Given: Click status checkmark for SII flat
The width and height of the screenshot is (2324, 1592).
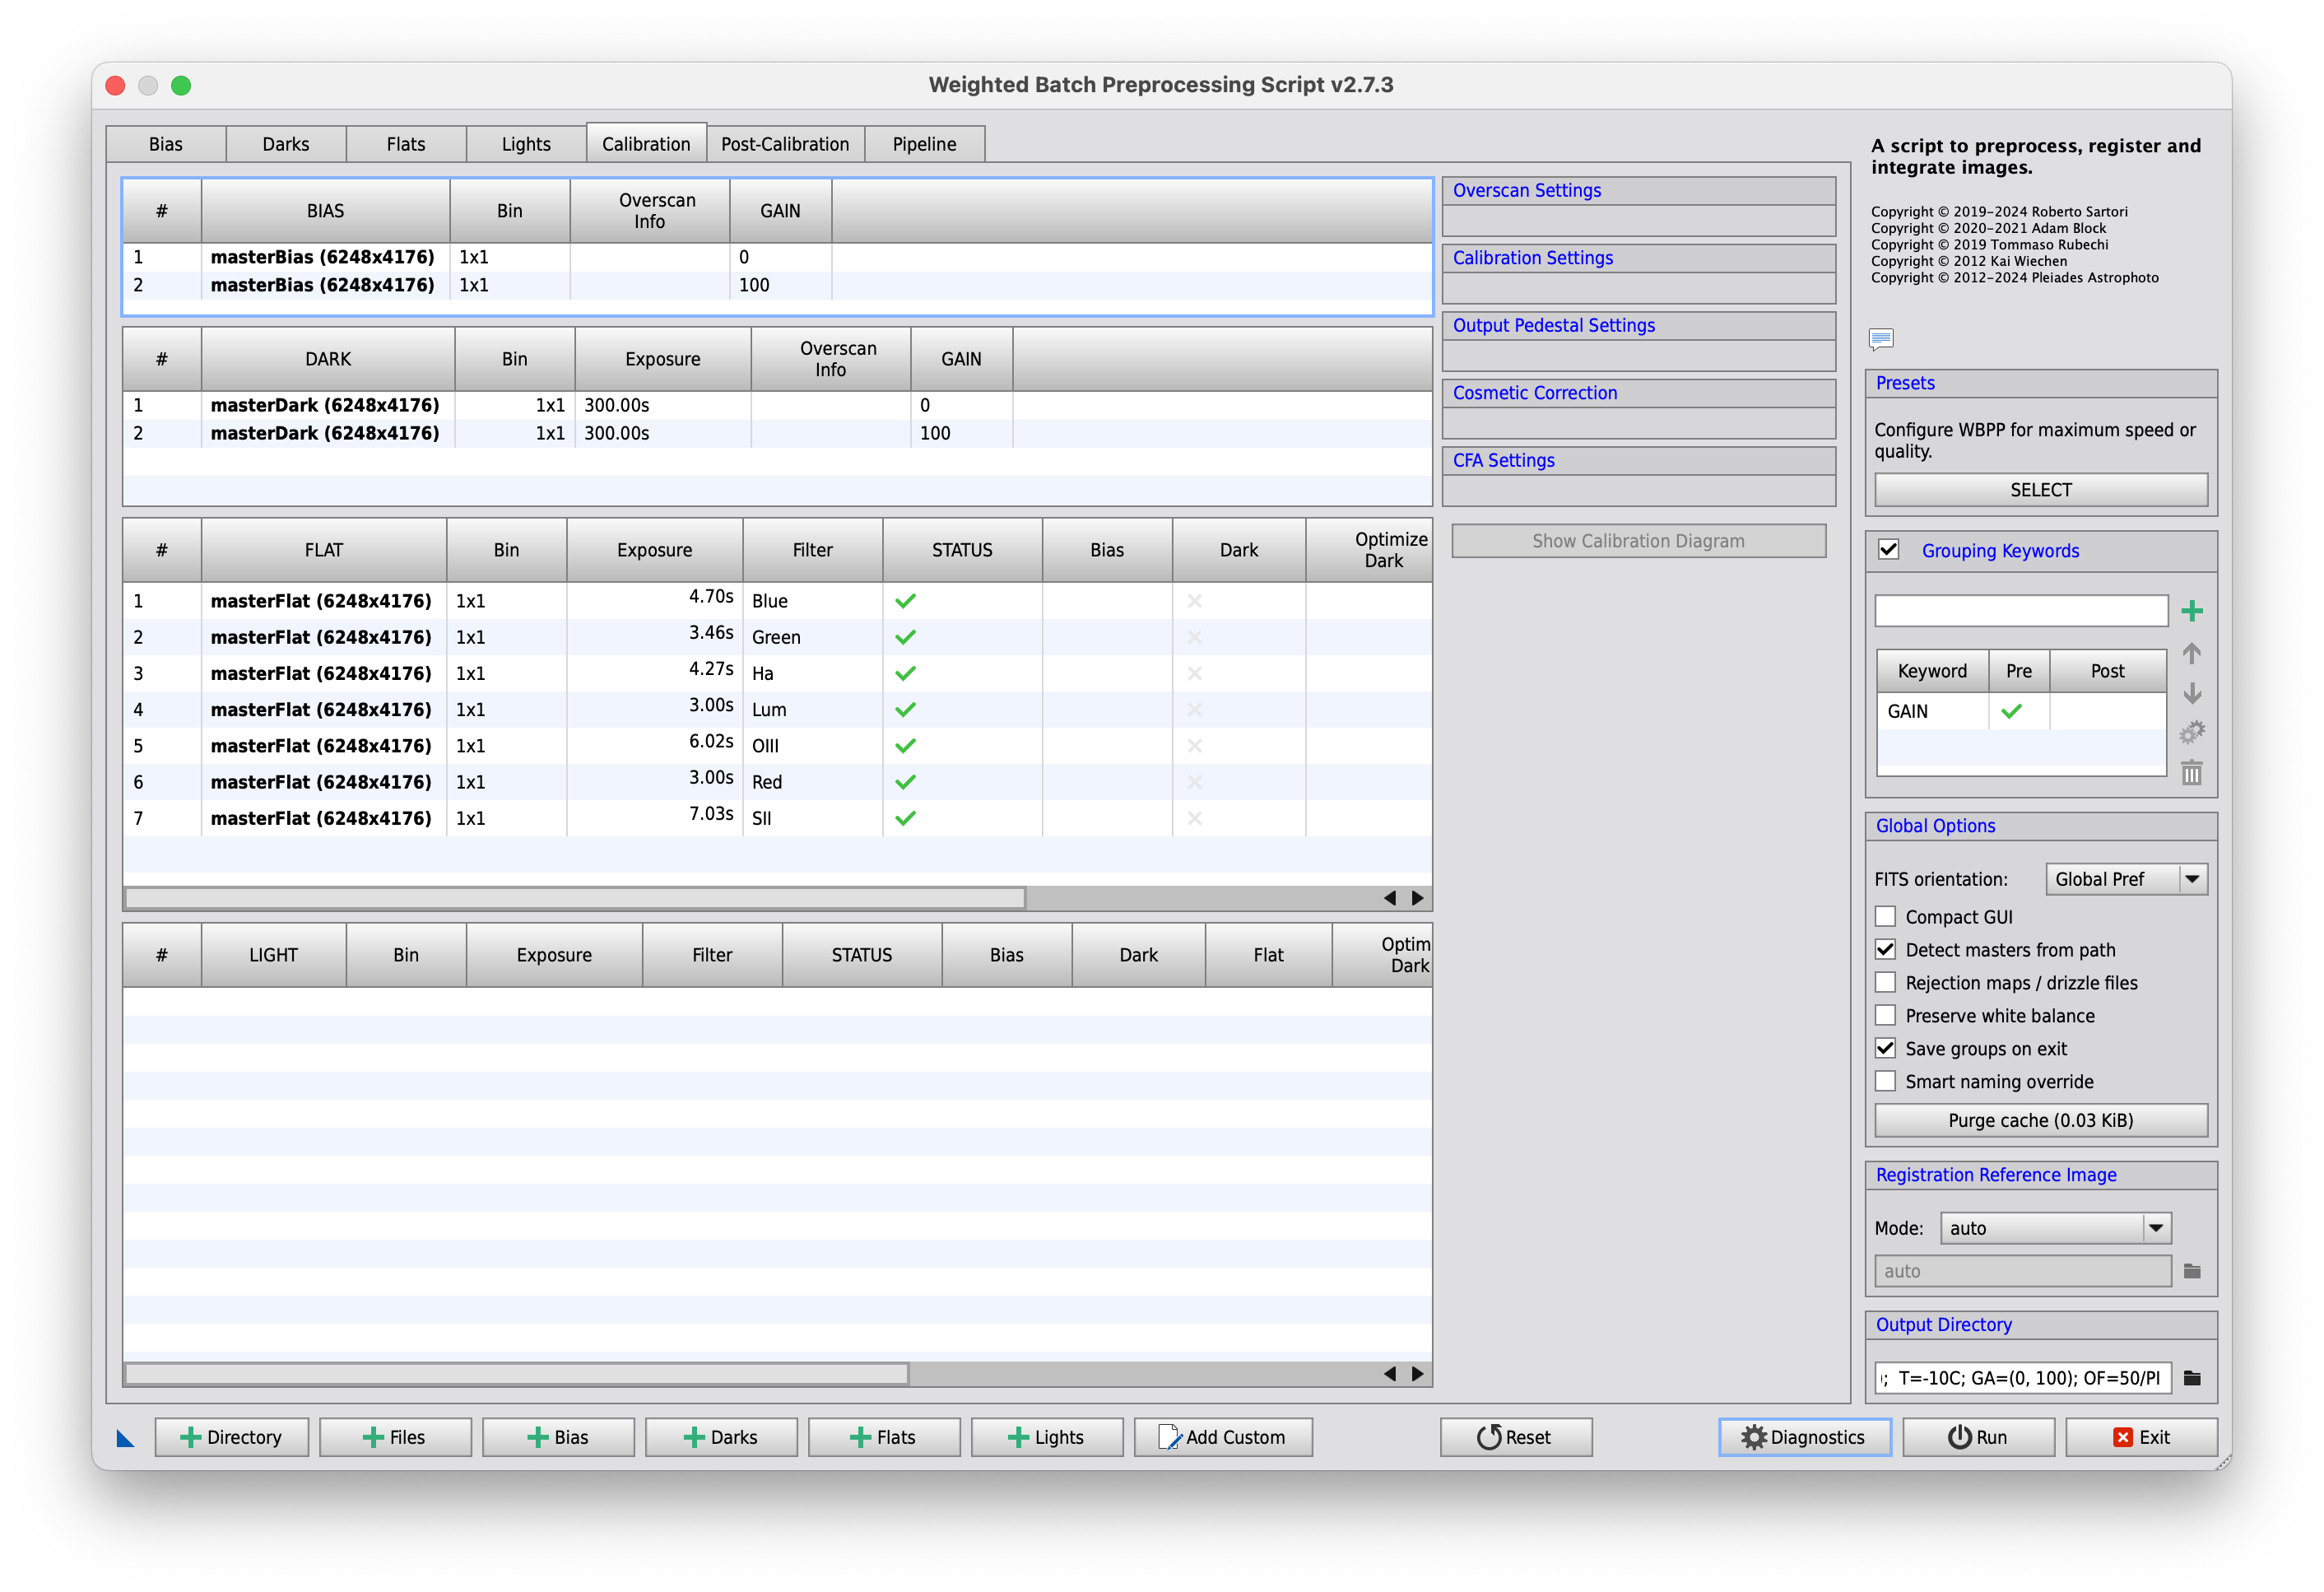Looking at the screenshot, I should (x=906, y=818).
